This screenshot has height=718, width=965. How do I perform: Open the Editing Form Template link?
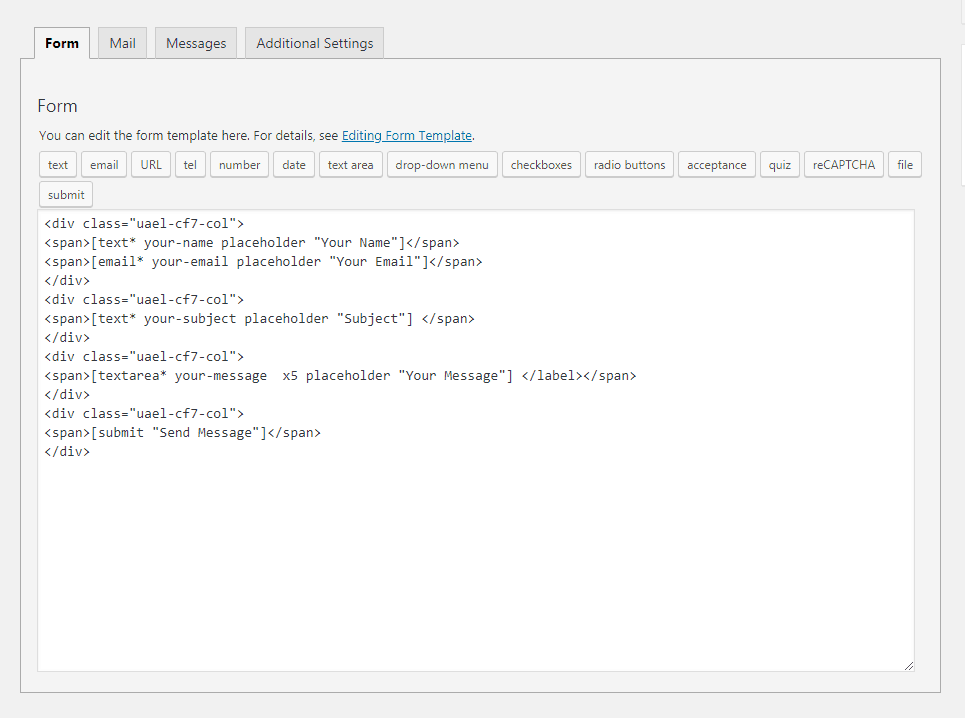[406, 135]
